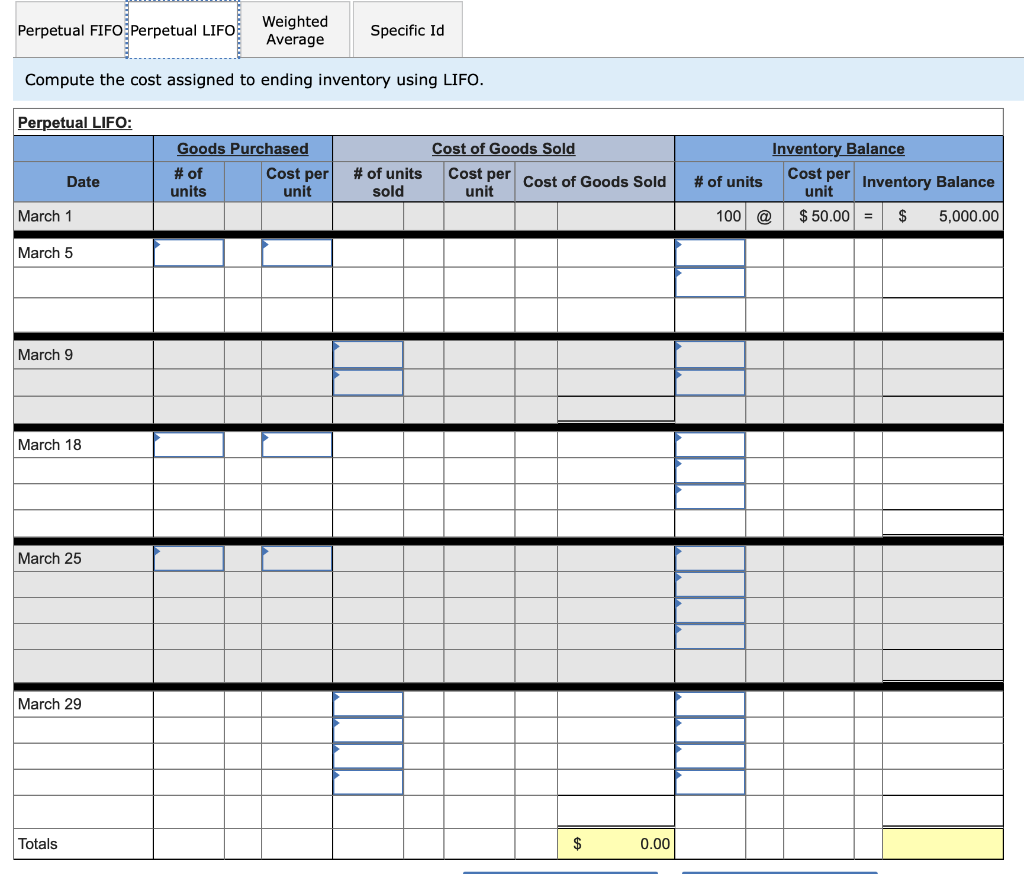The width and height of the screenshot is (1024, 874).
Task: Click March 5 purchase cost per unit field
Action: [297, 253]
